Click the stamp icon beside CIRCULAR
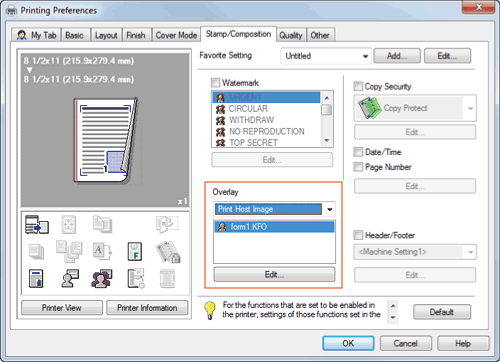The height and width of the screenshot is (362, 500). point(220,109)
